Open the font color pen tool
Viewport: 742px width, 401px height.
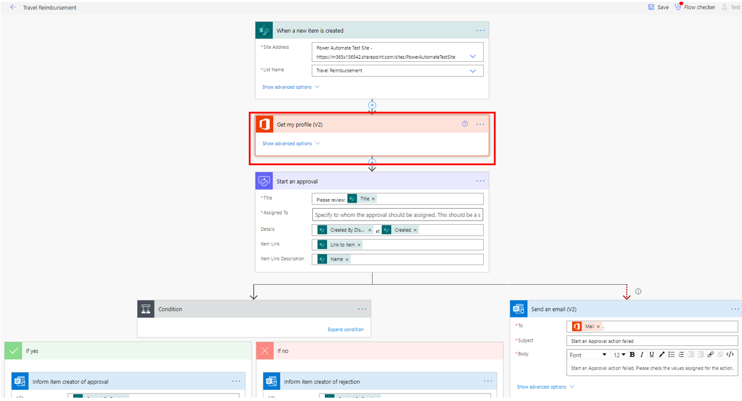click(661, 355)
